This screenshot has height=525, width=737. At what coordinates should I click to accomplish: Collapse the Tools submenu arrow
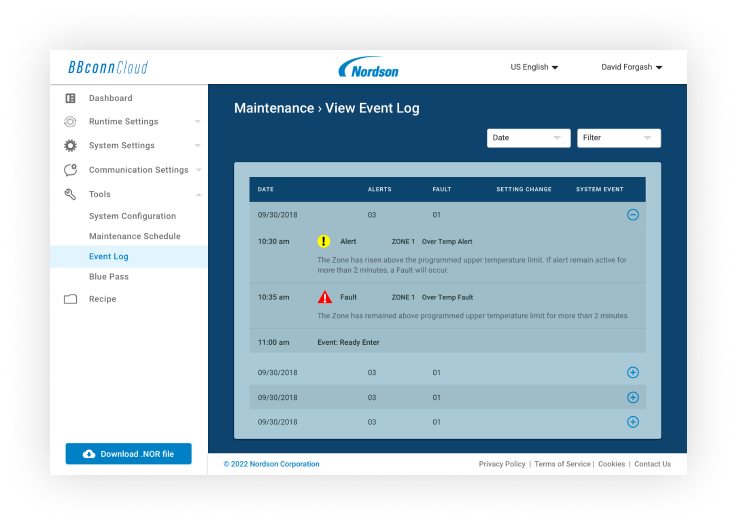pyautogui.click(x=198, y=194)
